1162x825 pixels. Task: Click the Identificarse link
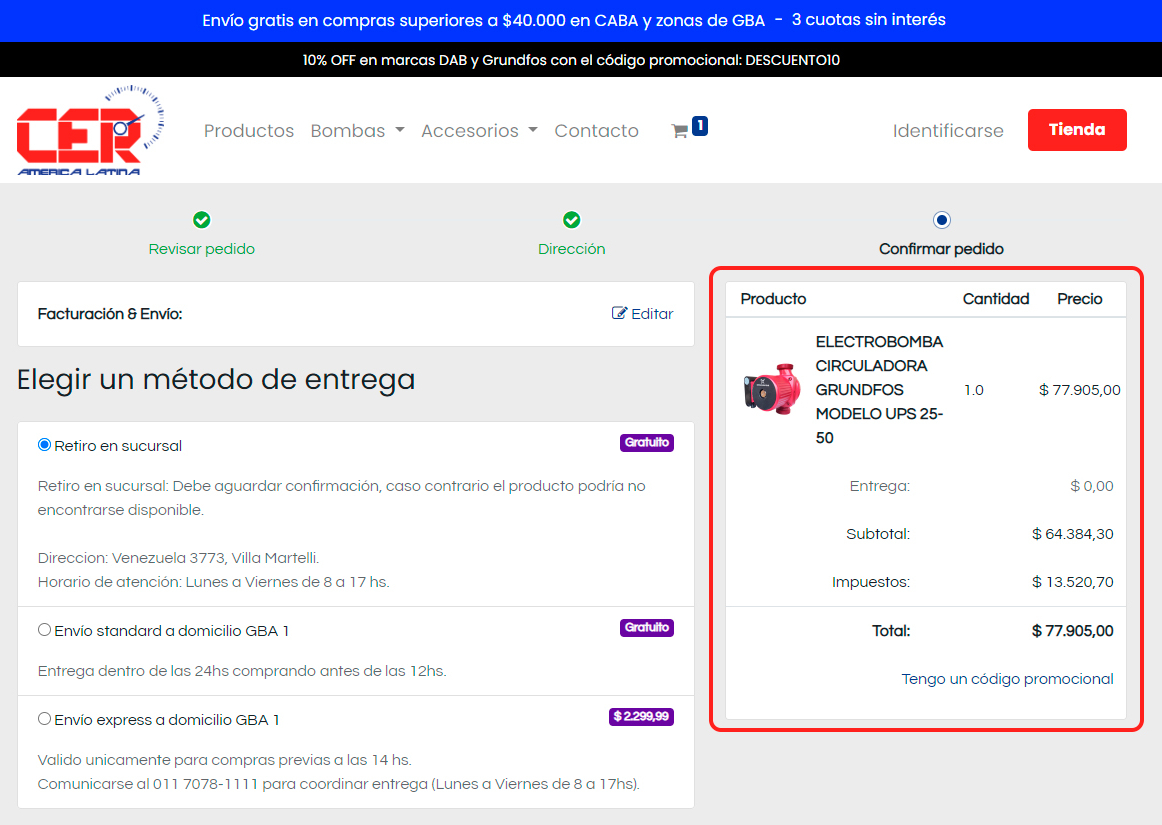948,131
